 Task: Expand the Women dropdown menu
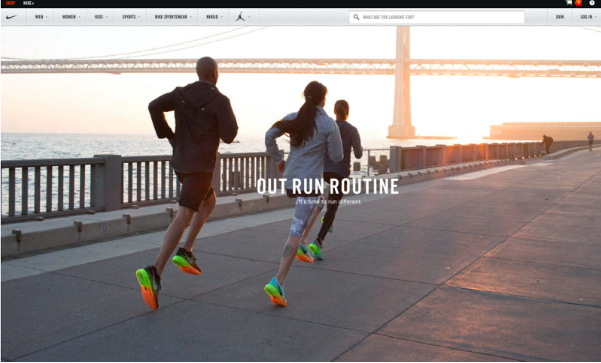70,17
